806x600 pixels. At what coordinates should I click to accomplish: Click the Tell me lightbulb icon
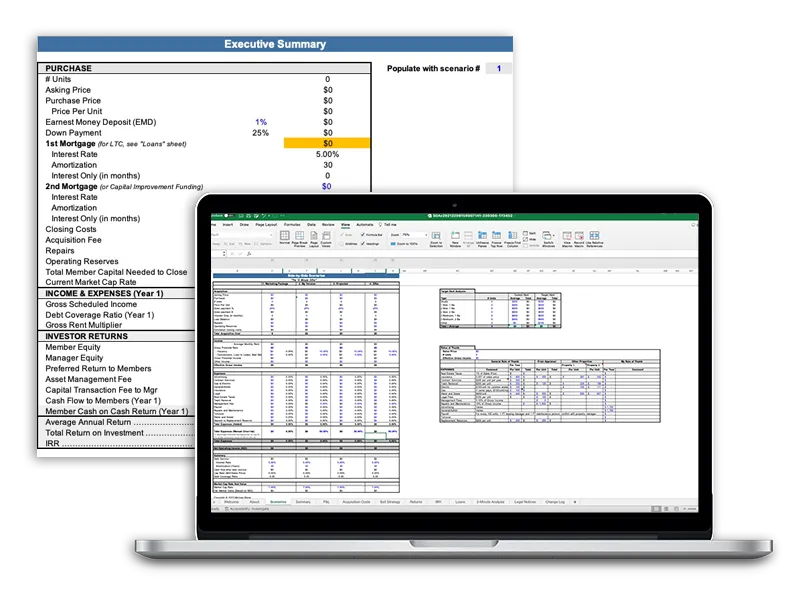pos(380,225)
